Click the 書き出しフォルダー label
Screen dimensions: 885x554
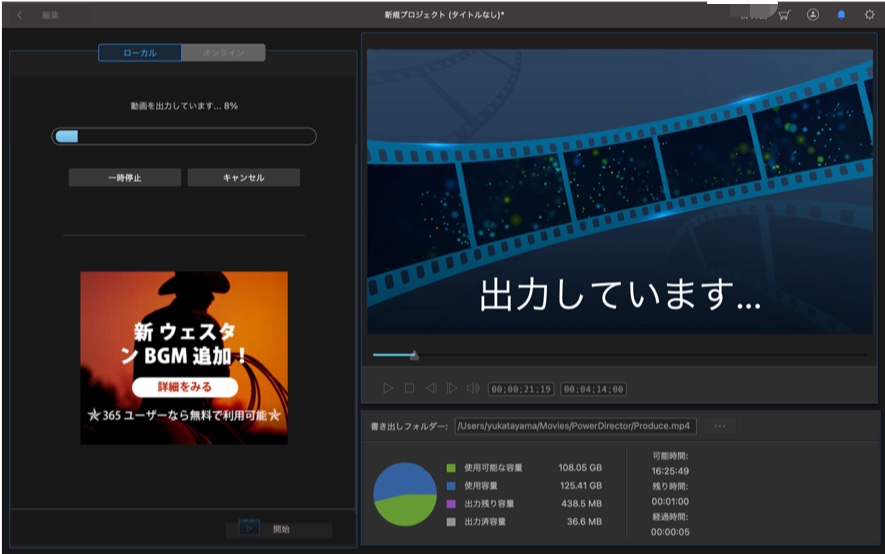[x=409, y=427]
